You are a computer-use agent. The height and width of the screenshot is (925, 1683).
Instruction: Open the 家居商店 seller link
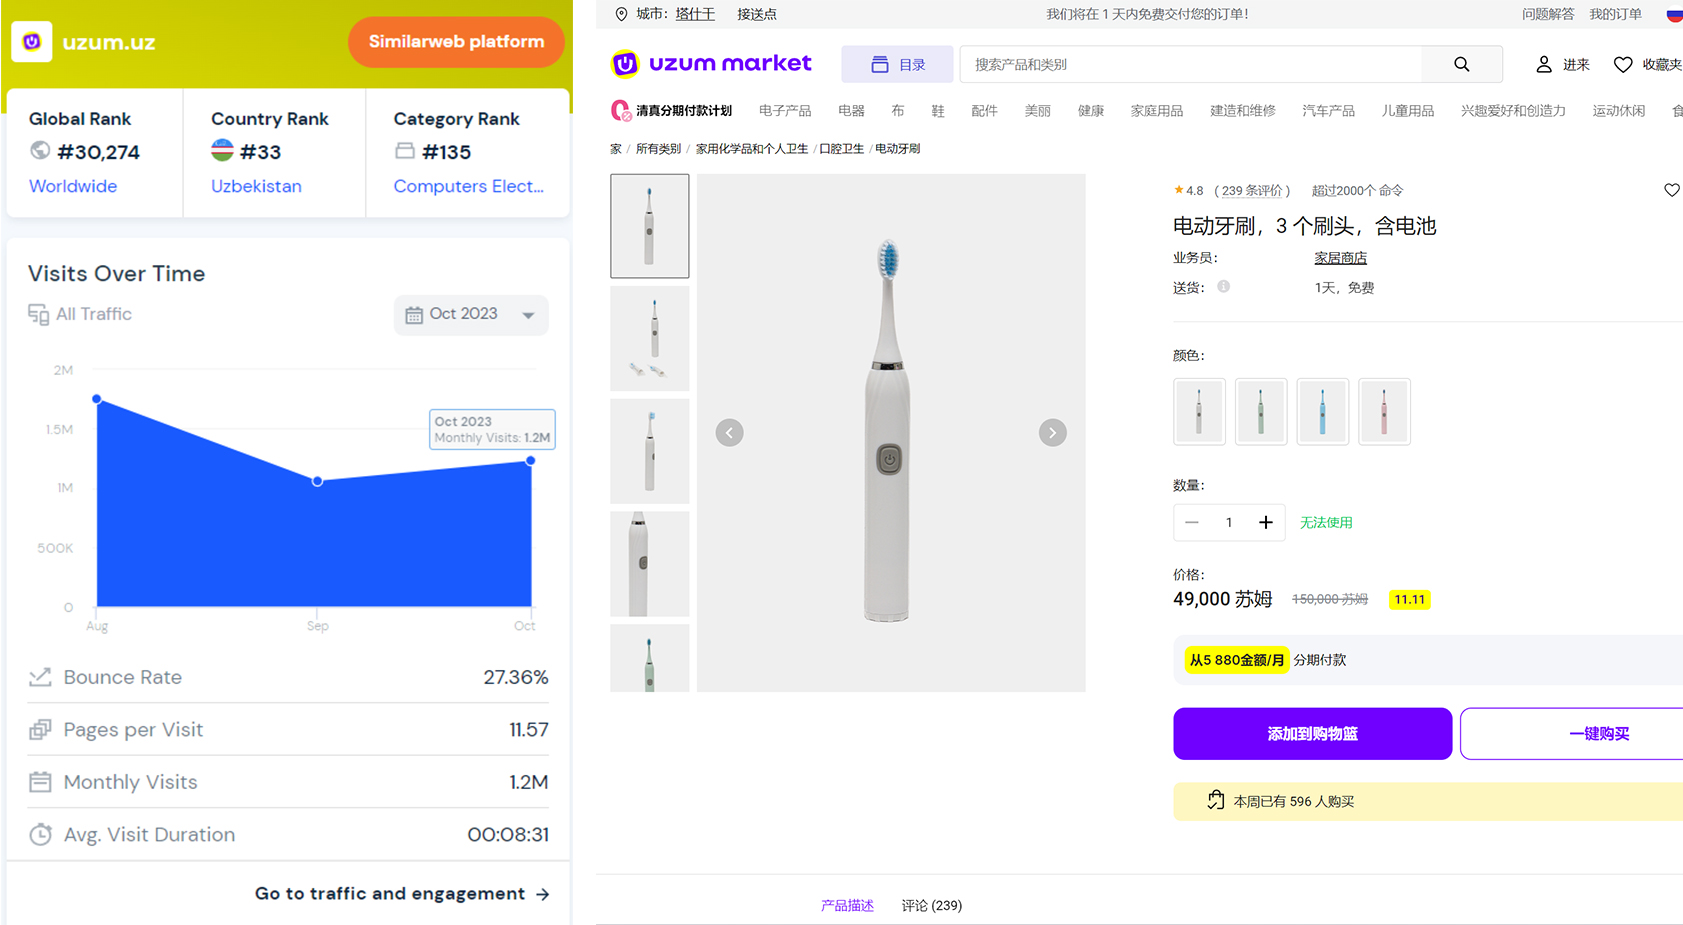point(1340,258)
